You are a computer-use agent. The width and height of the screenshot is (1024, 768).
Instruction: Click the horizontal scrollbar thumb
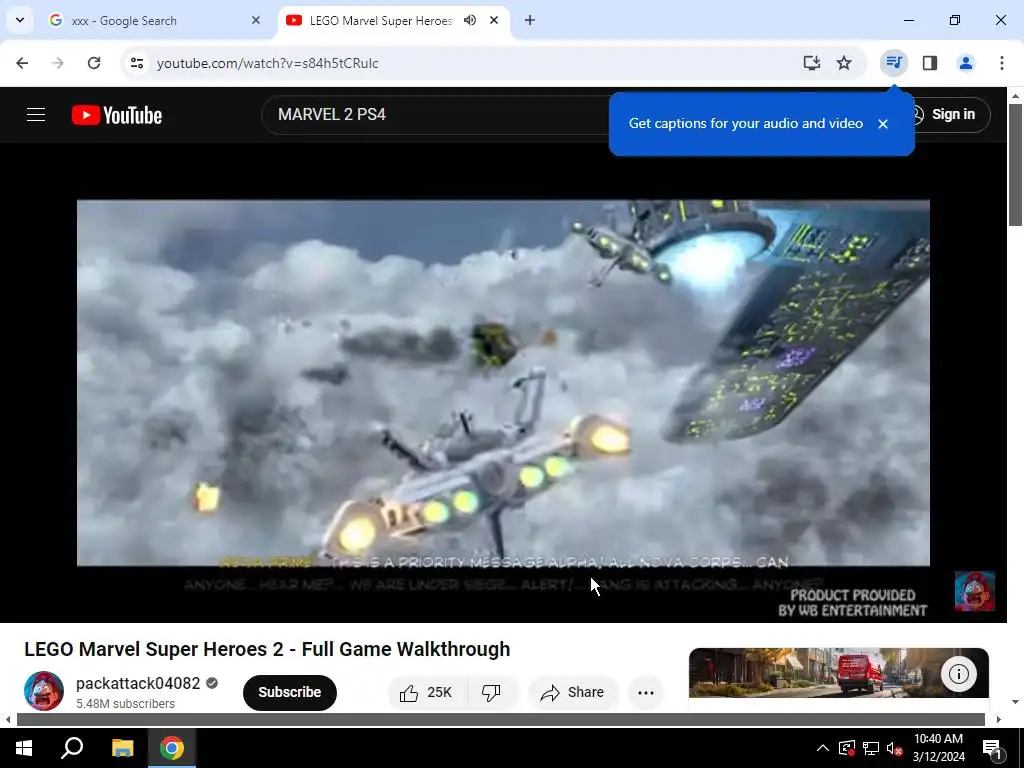click(x=501, y=720)
